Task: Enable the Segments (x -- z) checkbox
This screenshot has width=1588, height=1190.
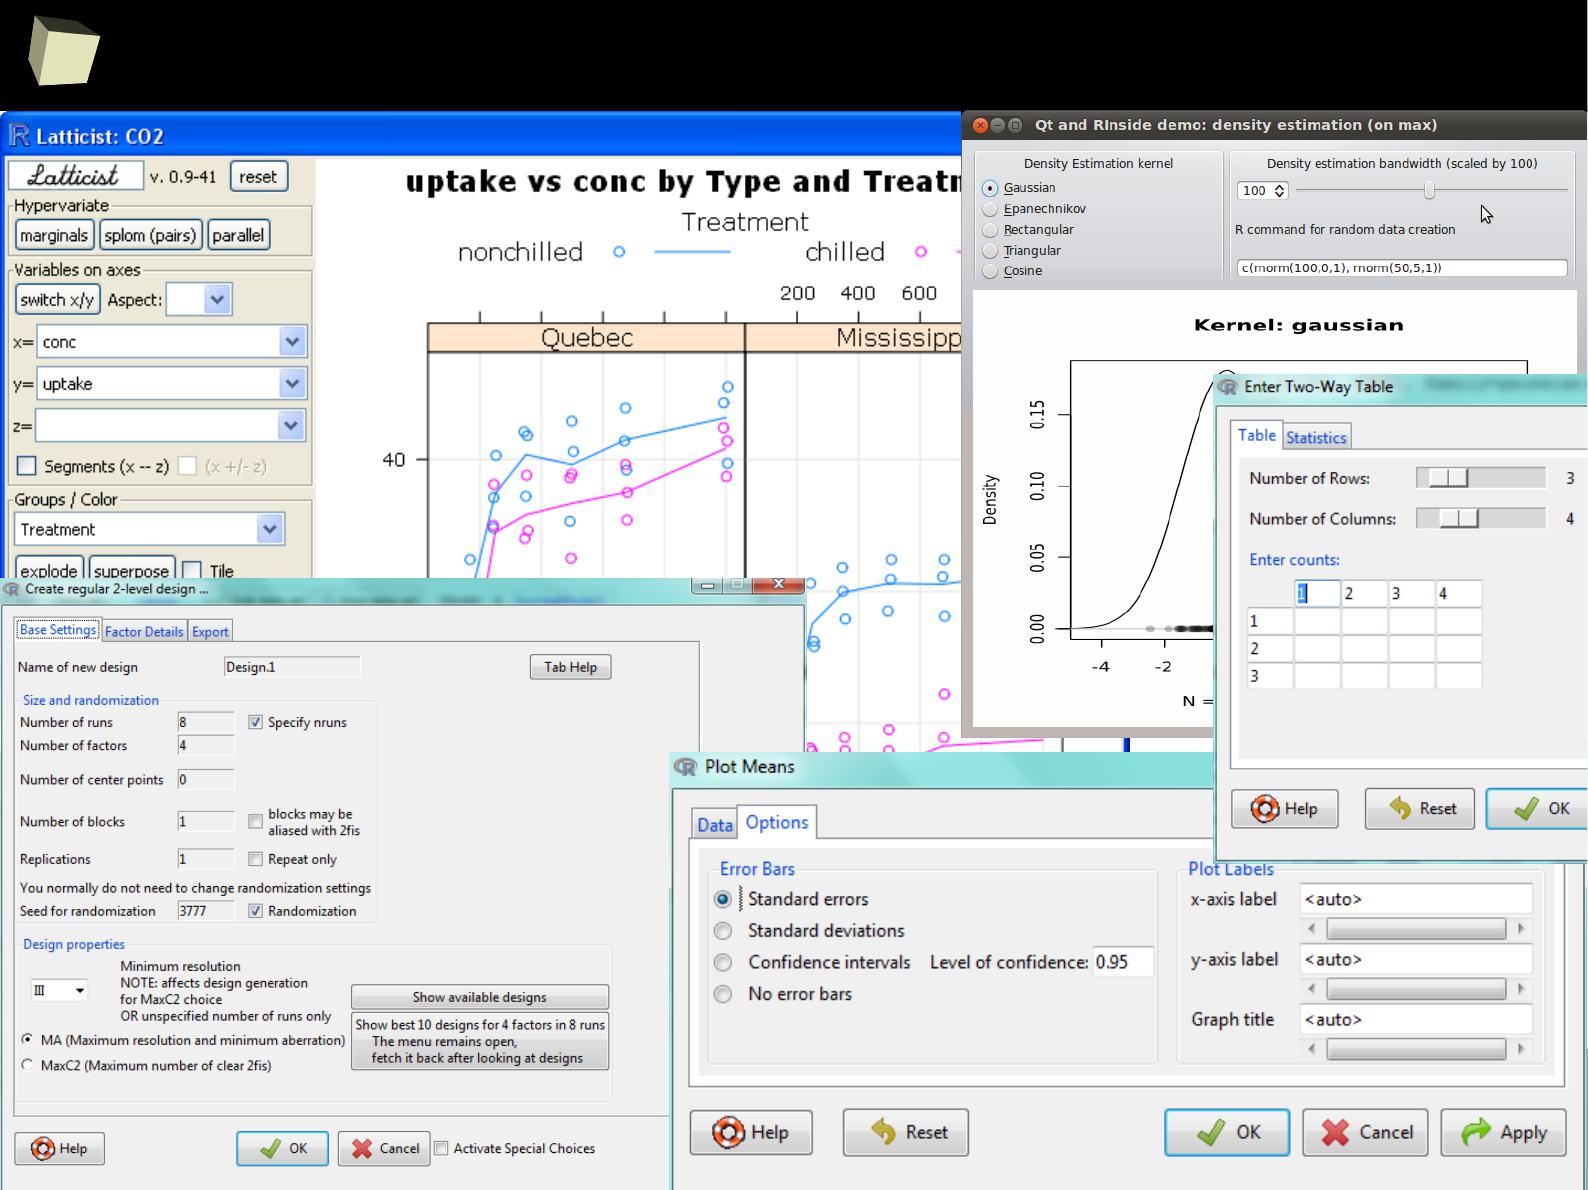Action: pyautogui.click(x=27, y=466)
